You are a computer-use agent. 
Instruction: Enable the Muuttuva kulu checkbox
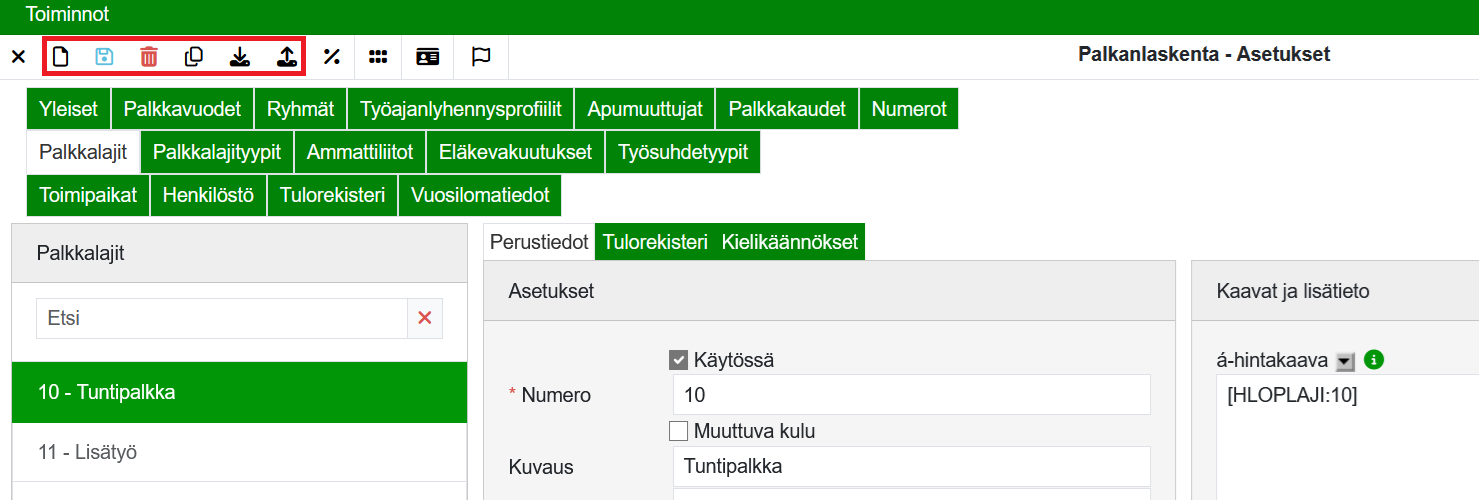pos(678,431)
